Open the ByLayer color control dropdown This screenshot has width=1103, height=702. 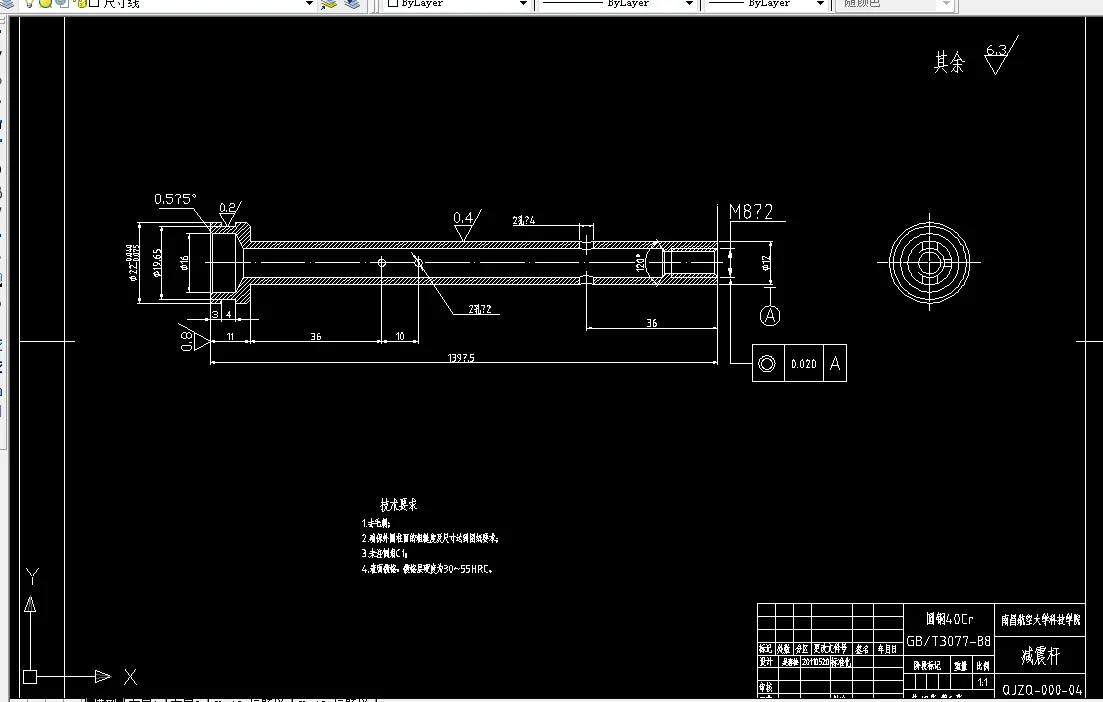click(x=523, y=4)
